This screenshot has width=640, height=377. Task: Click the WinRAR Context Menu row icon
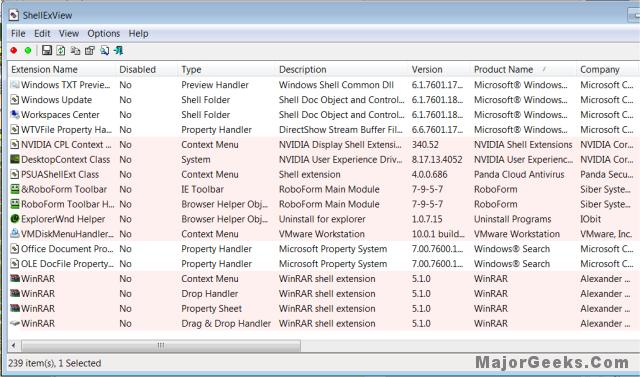point(15,279)
